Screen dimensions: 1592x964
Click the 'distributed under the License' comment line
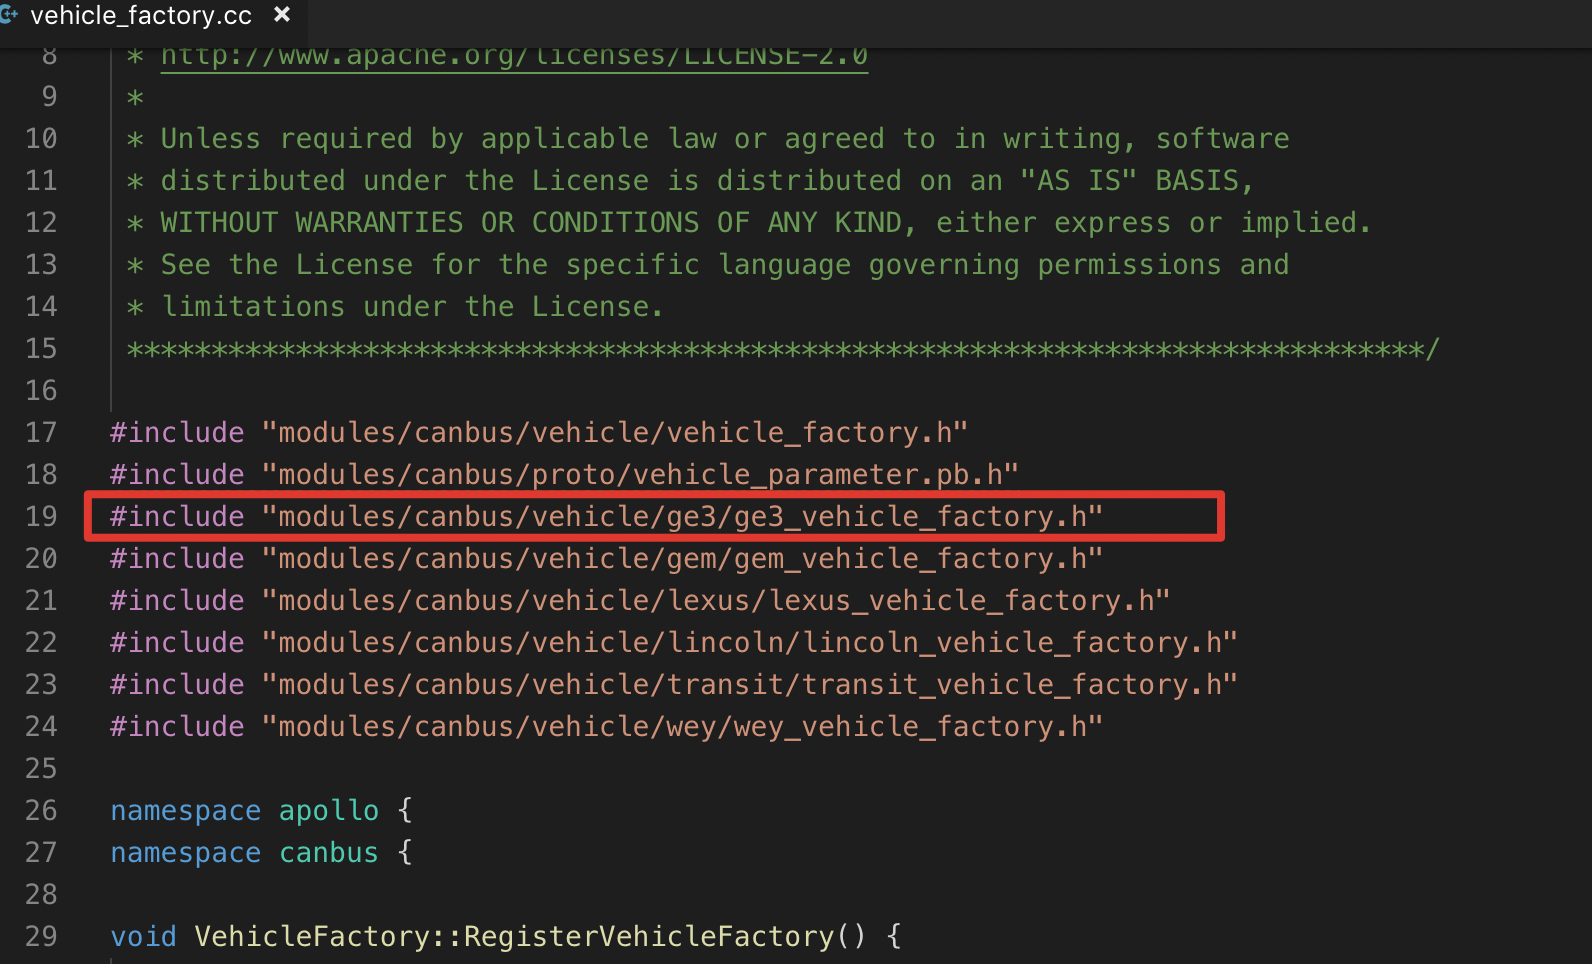click(x=691, y=181)
